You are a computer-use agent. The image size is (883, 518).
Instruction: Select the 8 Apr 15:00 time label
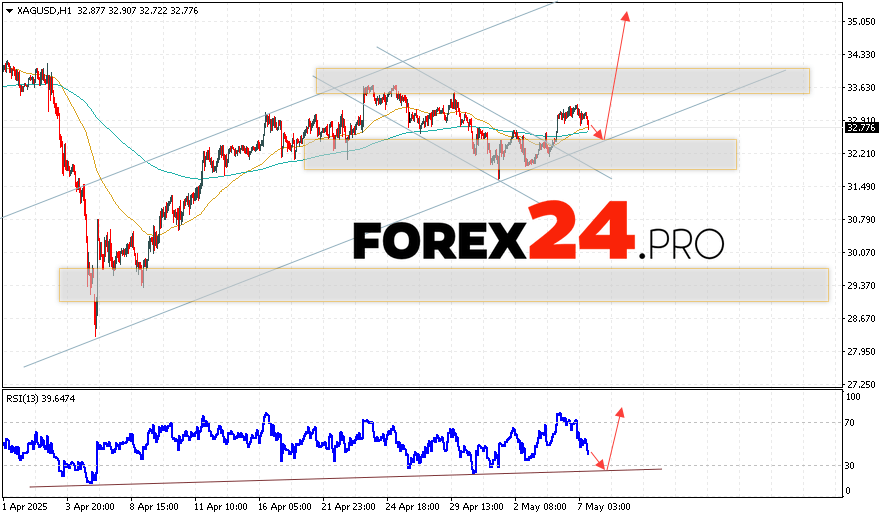[154, 507]
